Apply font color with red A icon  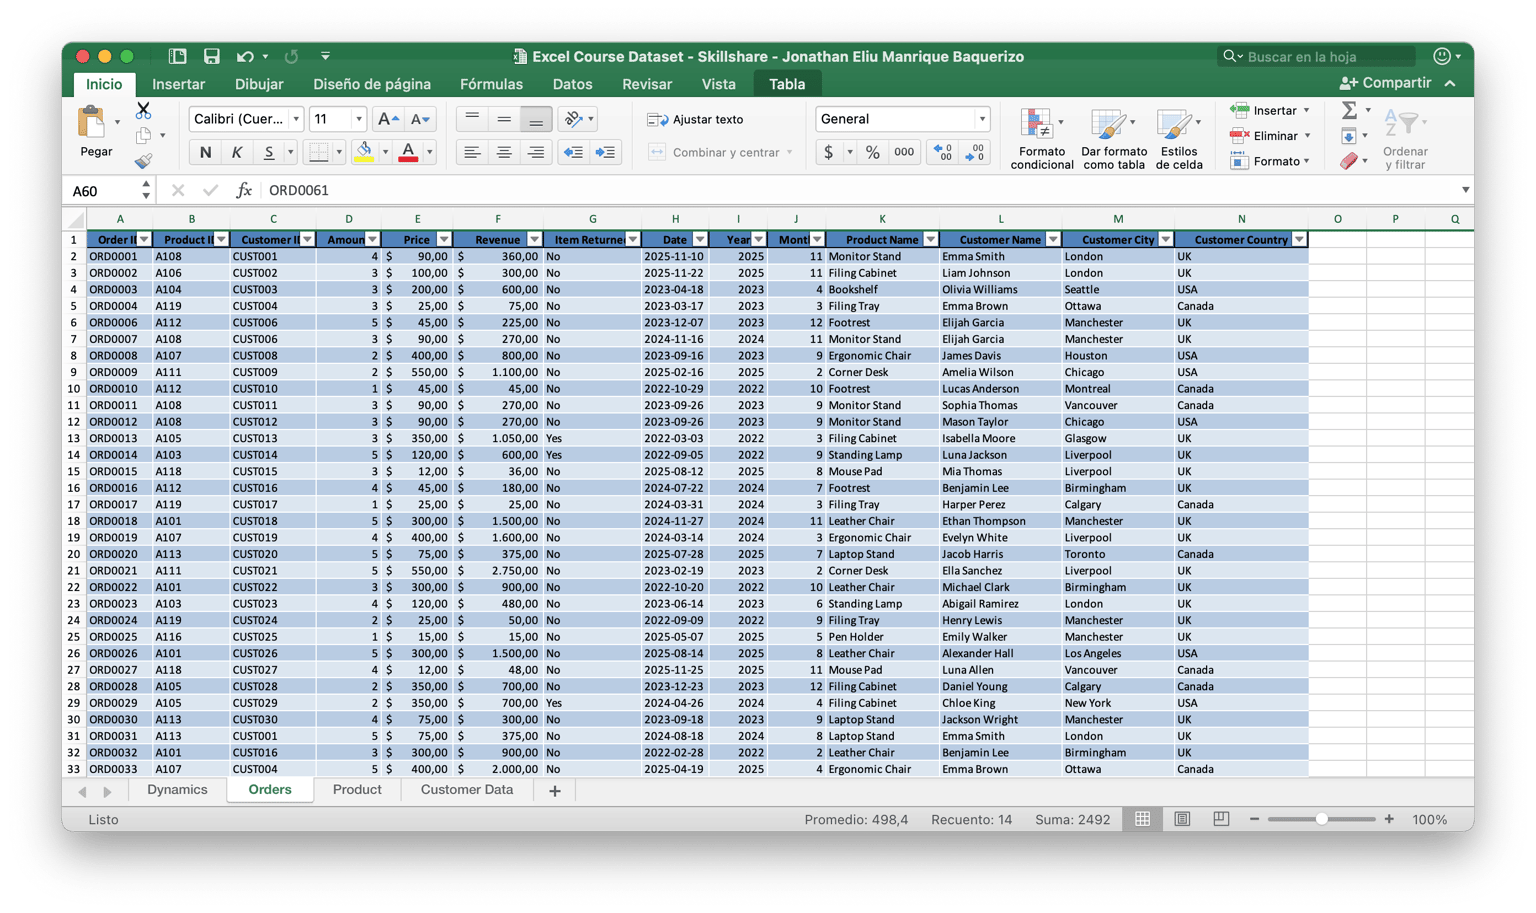coord(408,152)
